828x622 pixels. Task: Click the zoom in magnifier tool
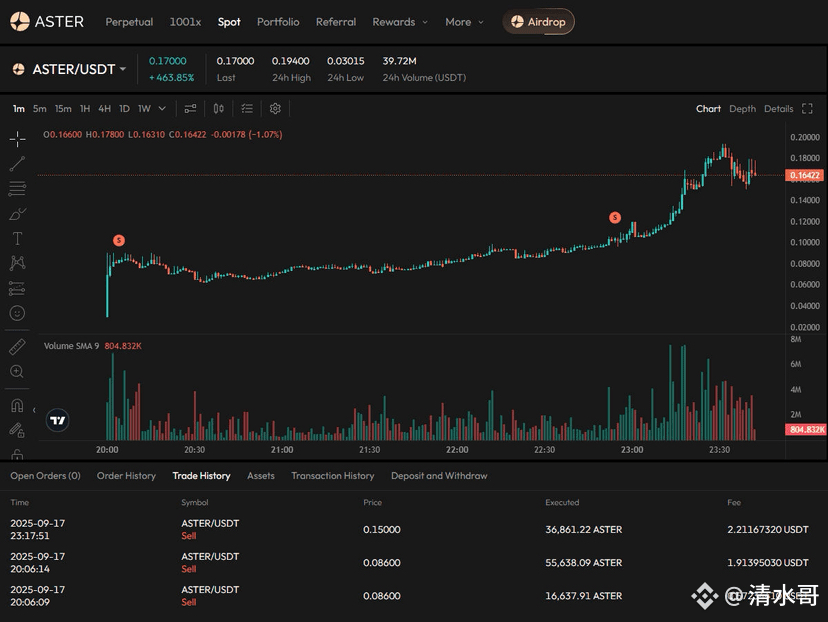click(x=17, y=372)
